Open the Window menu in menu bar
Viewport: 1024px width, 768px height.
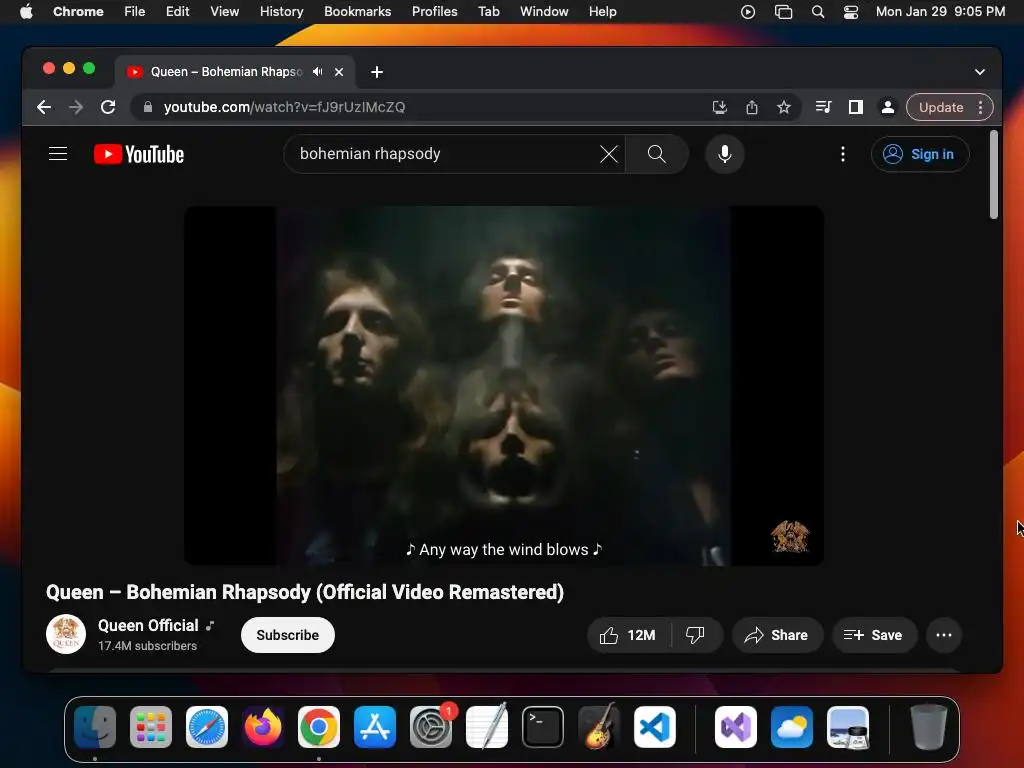[544, 12]
